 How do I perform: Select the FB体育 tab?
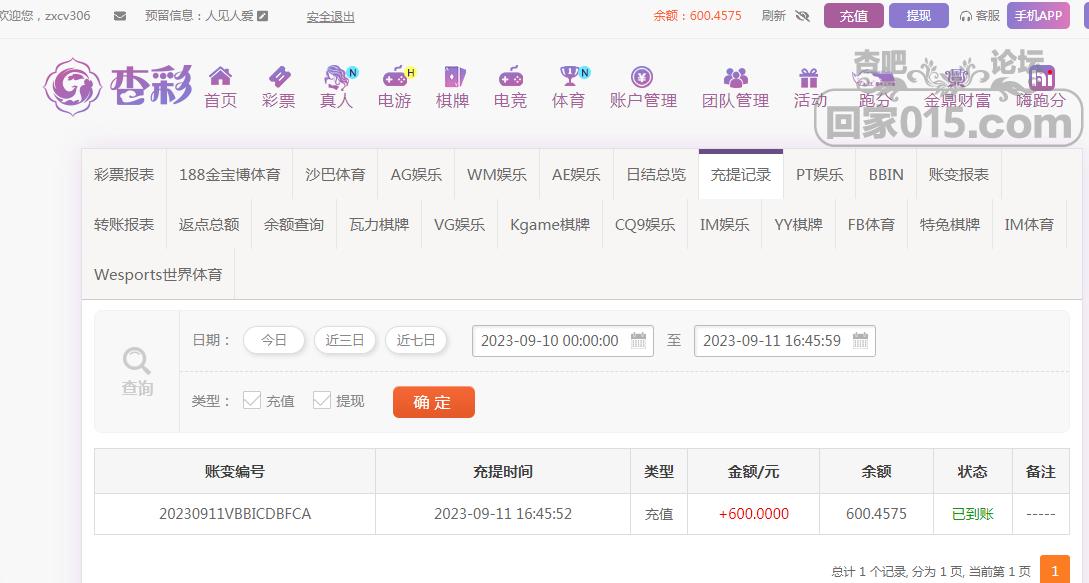click(872, 224)
